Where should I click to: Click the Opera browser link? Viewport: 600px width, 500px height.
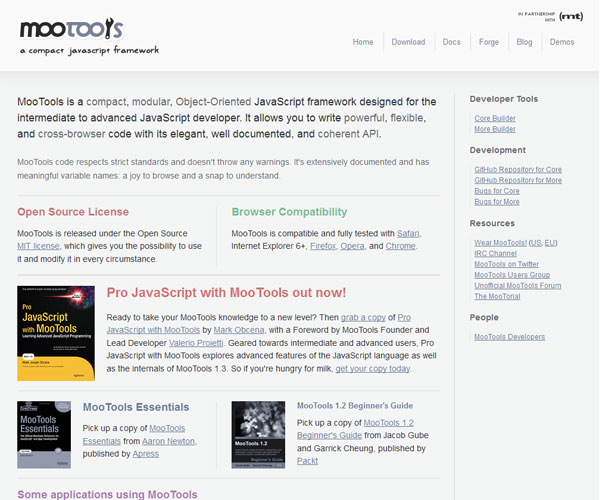(352, 246)
